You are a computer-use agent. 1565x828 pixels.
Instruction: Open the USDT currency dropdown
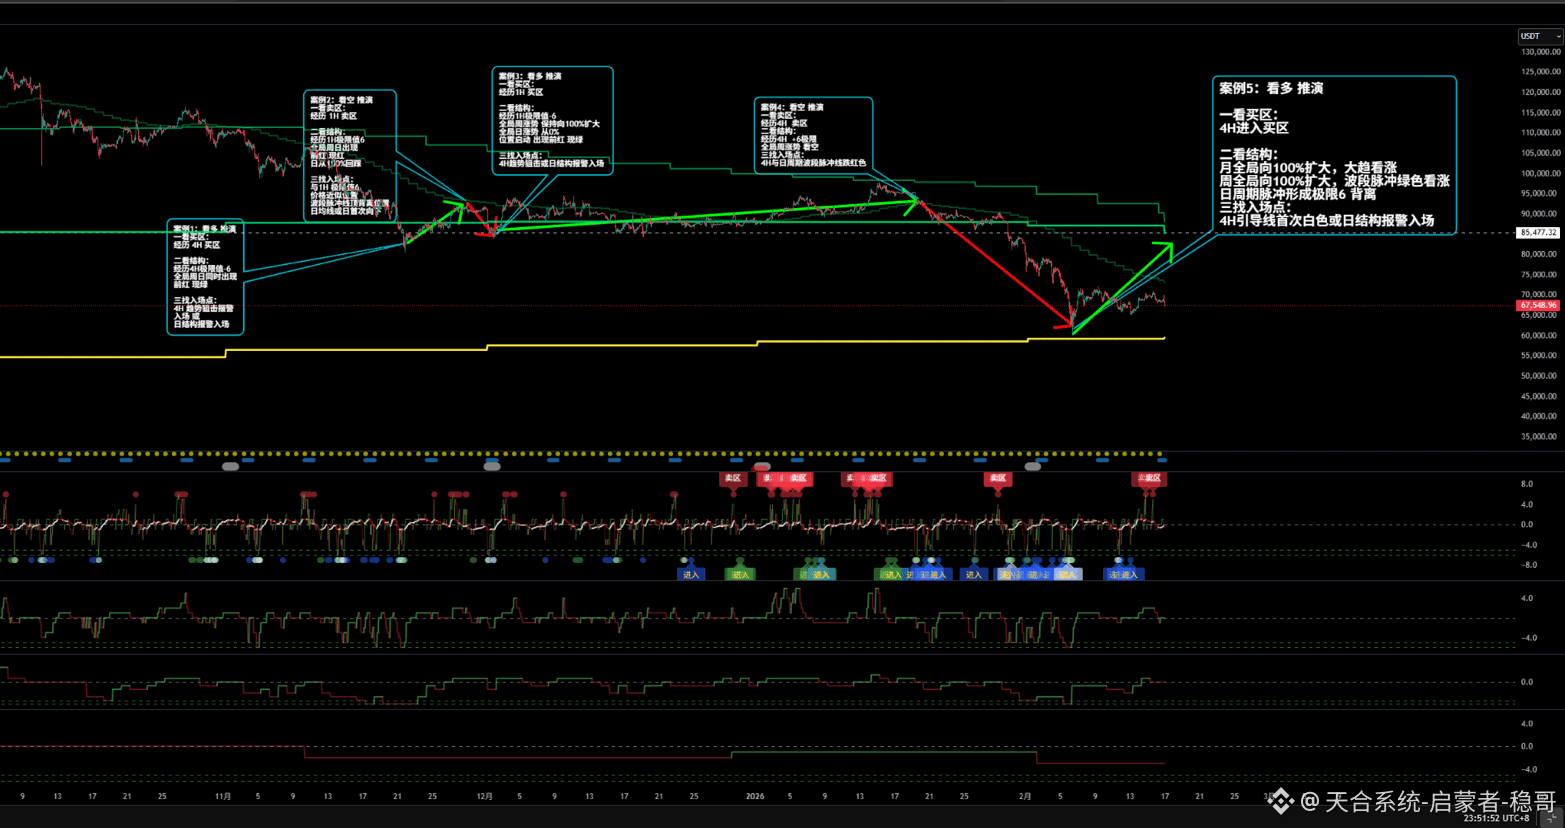1539,36
